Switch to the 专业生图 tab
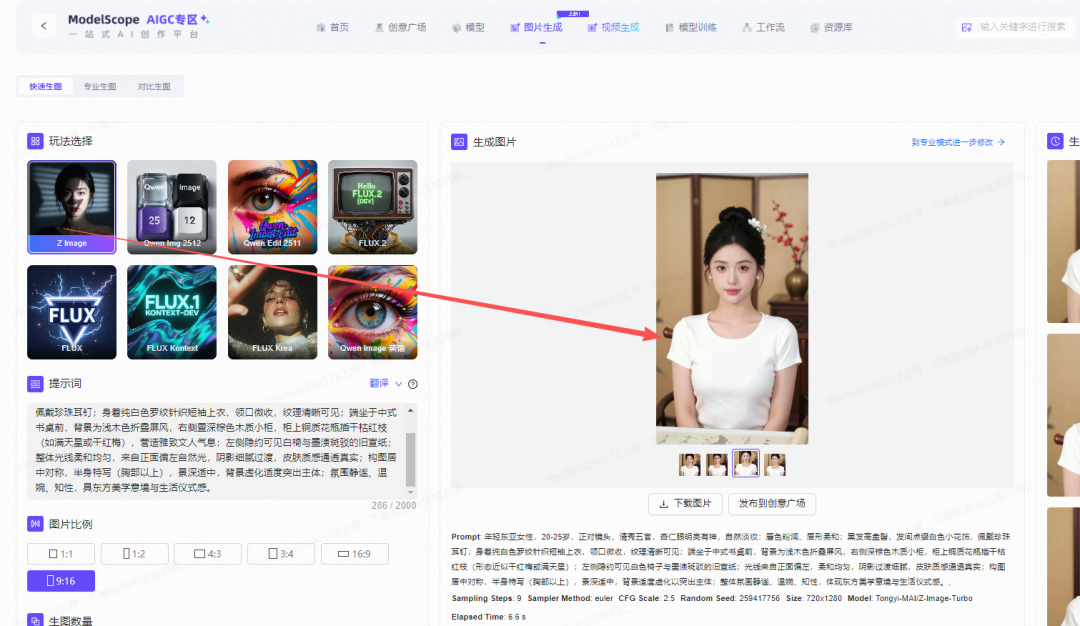 coord(99,86)
